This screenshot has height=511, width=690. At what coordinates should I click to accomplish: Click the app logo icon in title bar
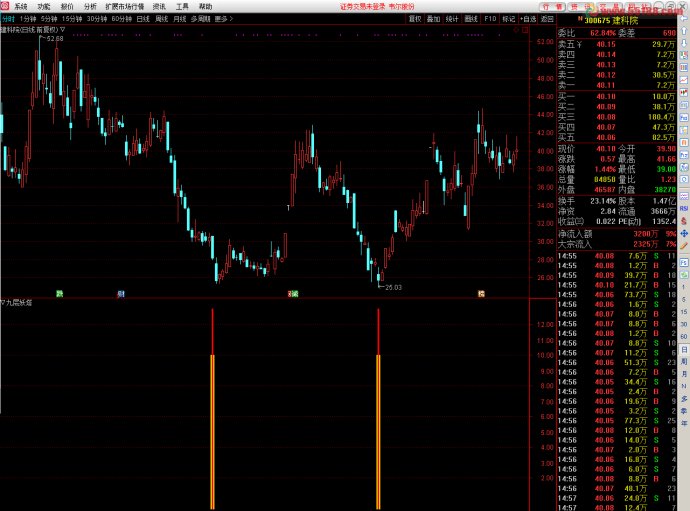coord(4,6)
